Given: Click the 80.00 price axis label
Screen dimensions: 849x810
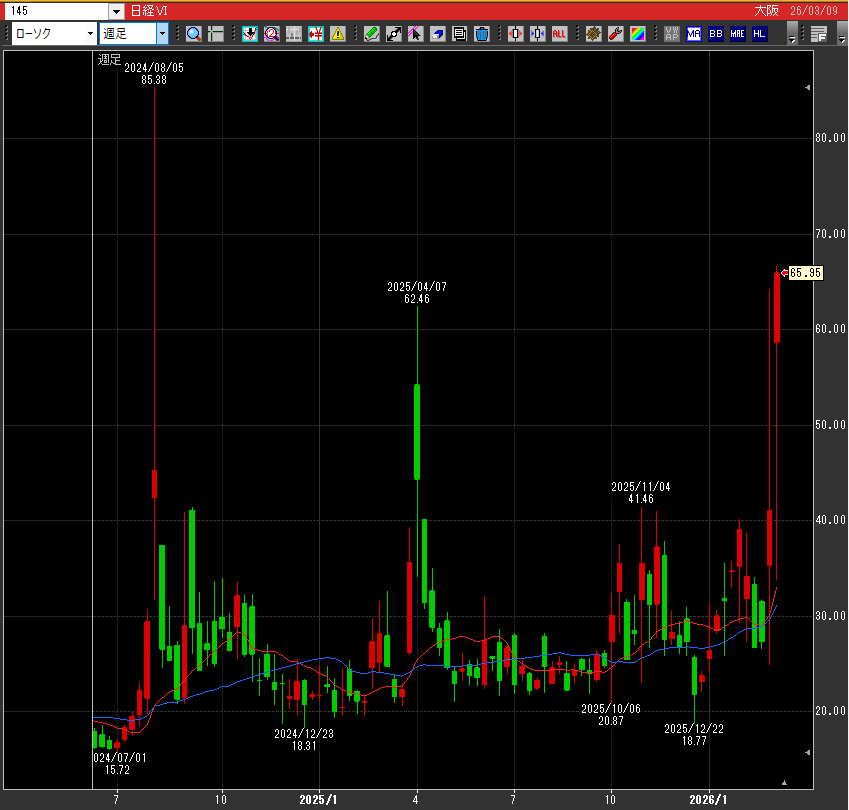Looking at the screenshot, I should [x=830, y=138].
